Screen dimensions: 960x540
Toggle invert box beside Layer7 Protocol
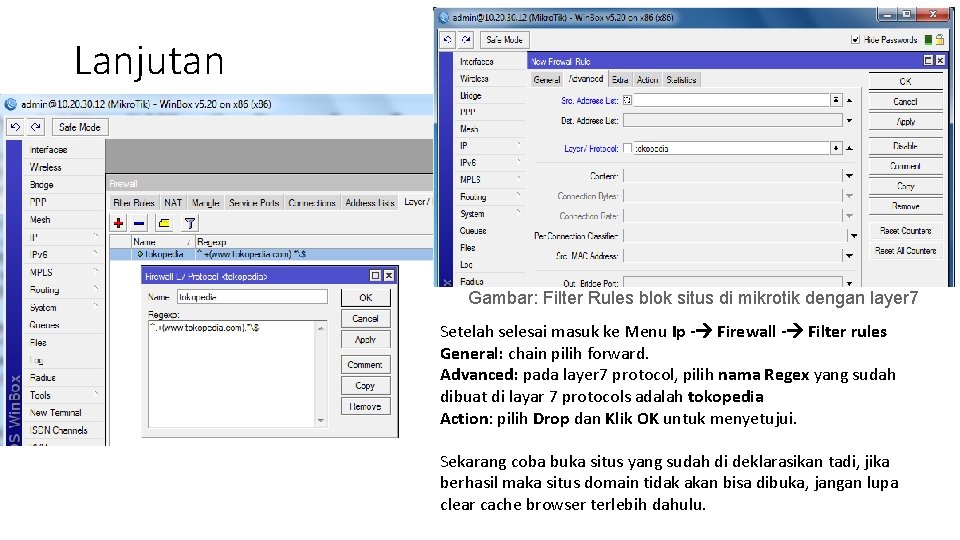pyautogui.click(x=628, y=148)
